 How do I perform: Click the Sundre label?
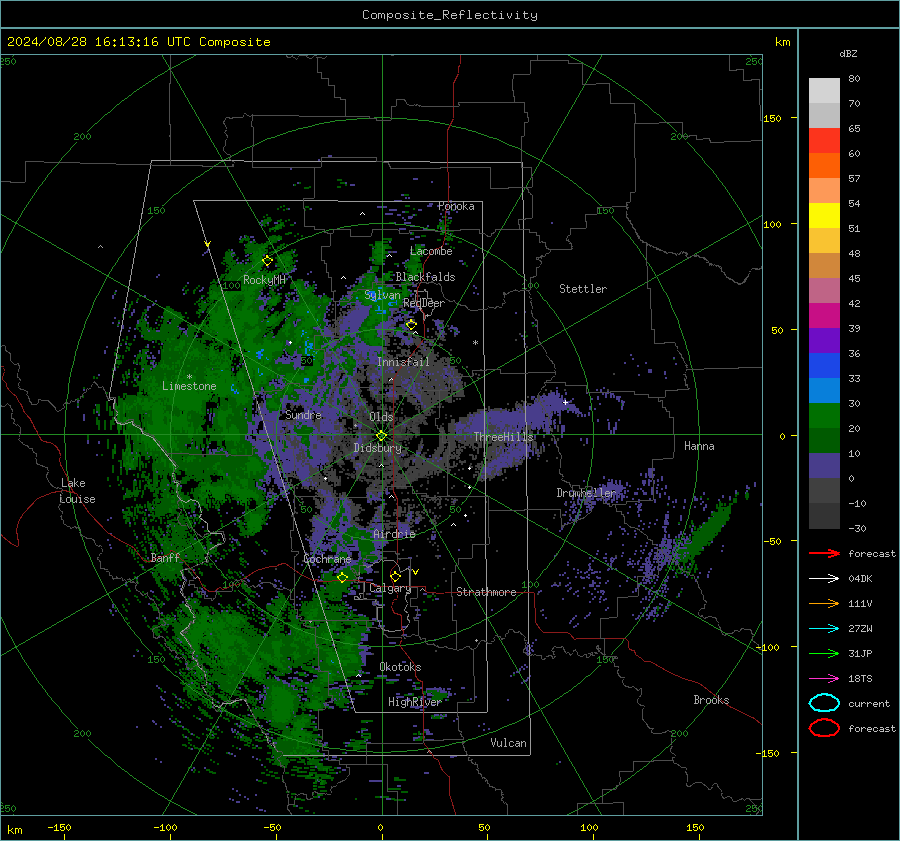point(303,415)
